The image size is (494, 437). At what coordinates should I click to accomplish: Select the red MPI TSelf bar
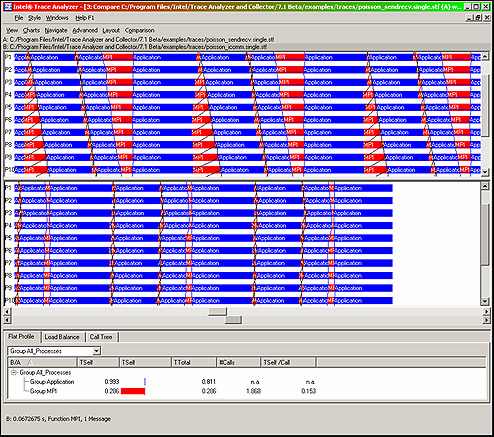coord(133,391)
